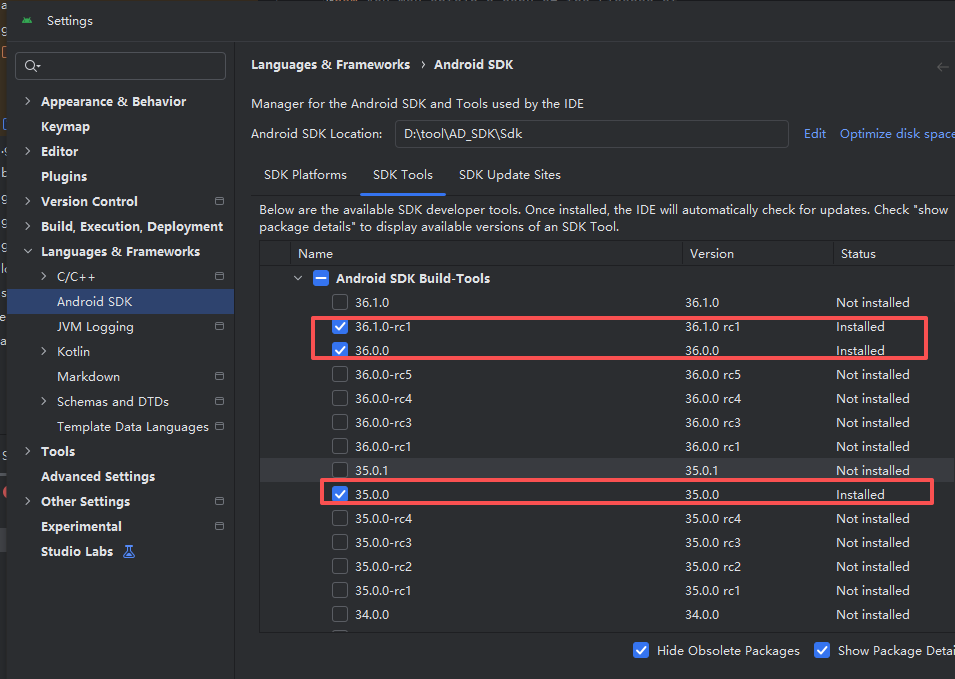The height and width of the screenshot is (679, 955).
Task: Expand the Editor section chevron
Action: click(27, 151)
